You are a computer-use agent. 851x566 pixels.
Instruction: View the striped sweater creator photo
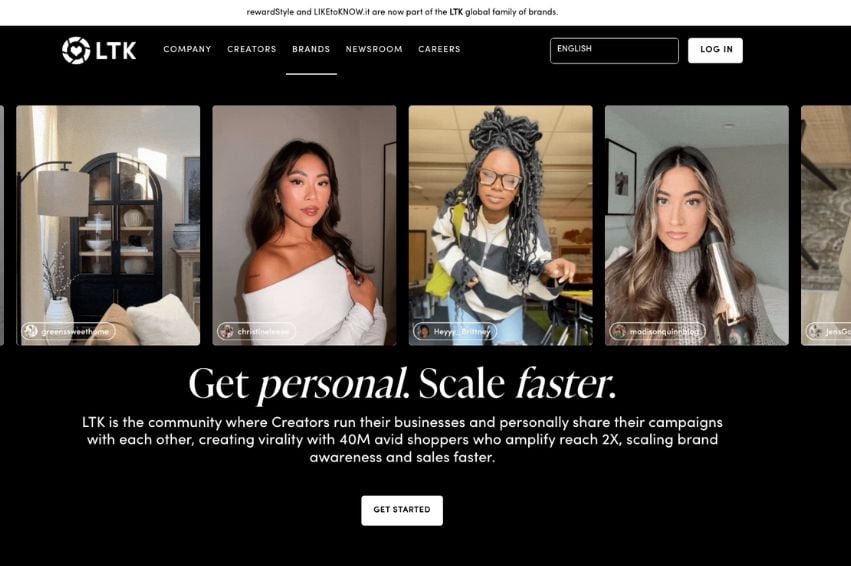[500, 225]
